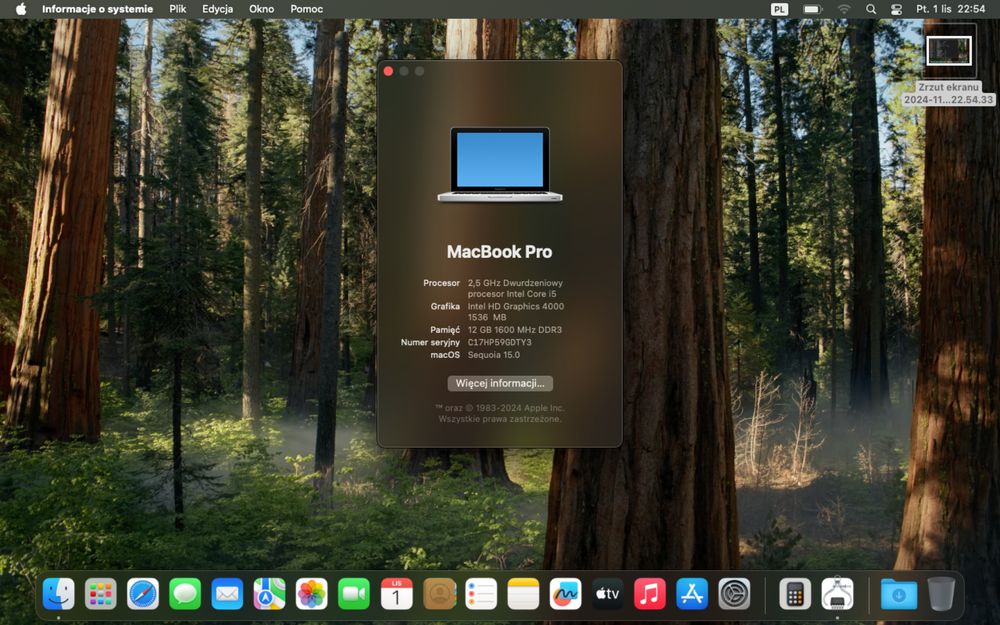Click the System Information chip icon in the Dock

pos(837,594)
